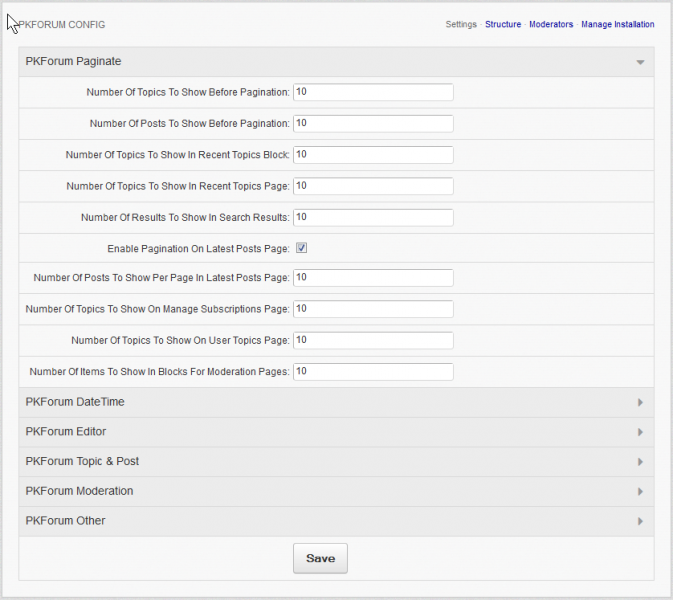Click the PKForum Other arrow icon

point(640,521)
